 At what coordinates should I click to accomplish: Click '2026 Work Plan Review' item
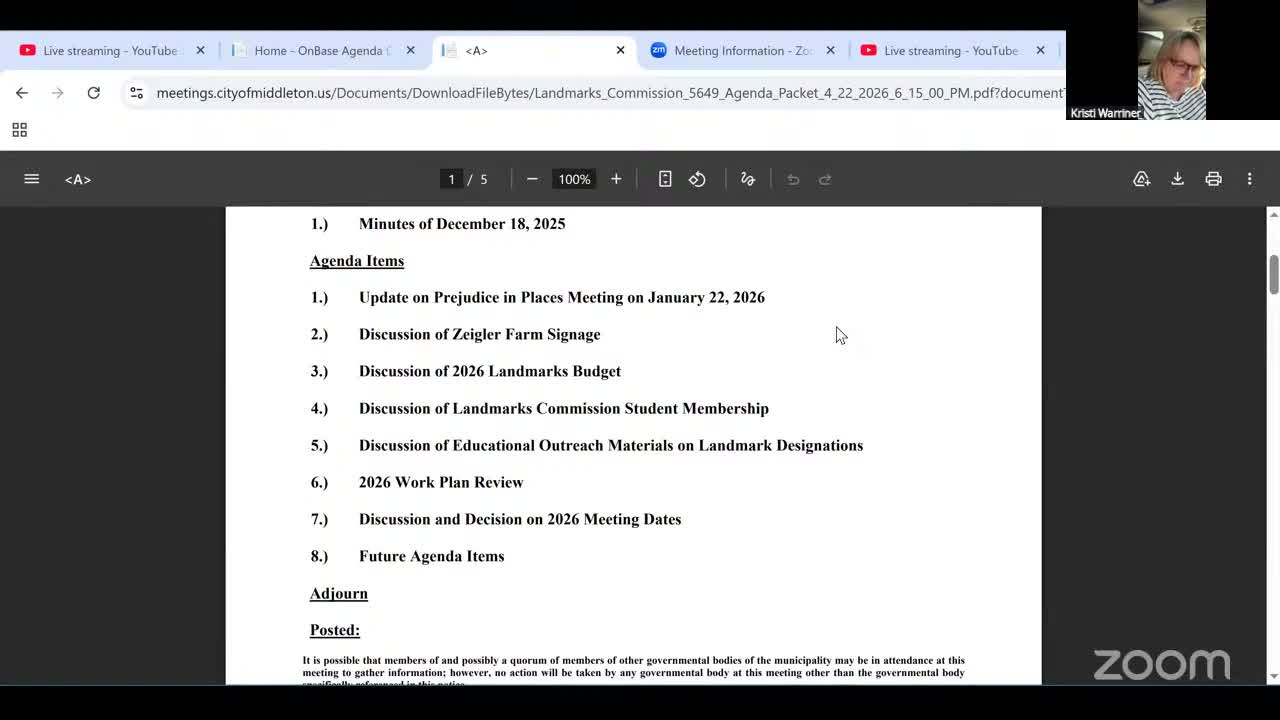[441, 482]
